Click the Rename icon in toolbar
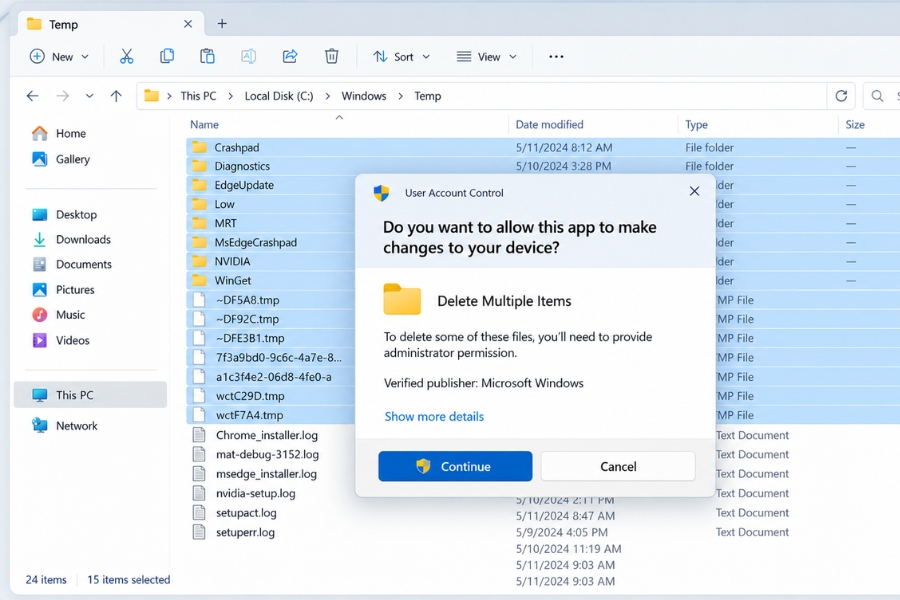This screenshot has width=900, height=600. pyautogui.click(x=249, y=56)
